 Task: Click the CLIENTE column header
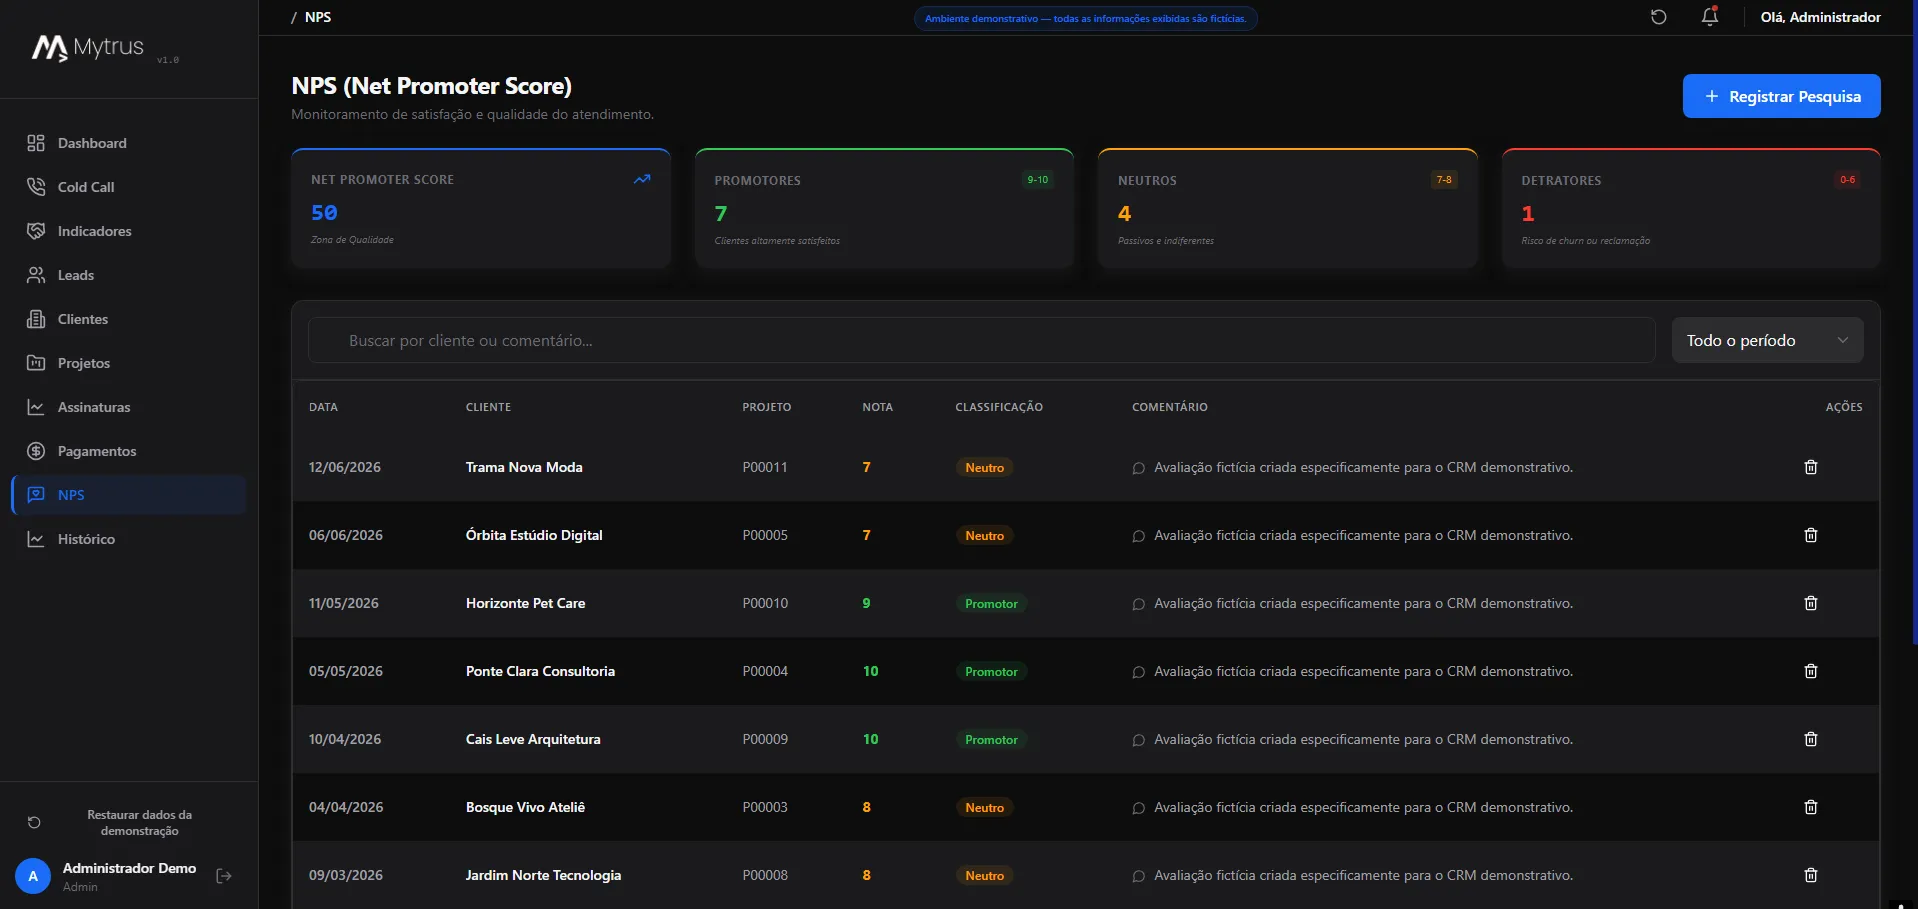tap(488, 407)
